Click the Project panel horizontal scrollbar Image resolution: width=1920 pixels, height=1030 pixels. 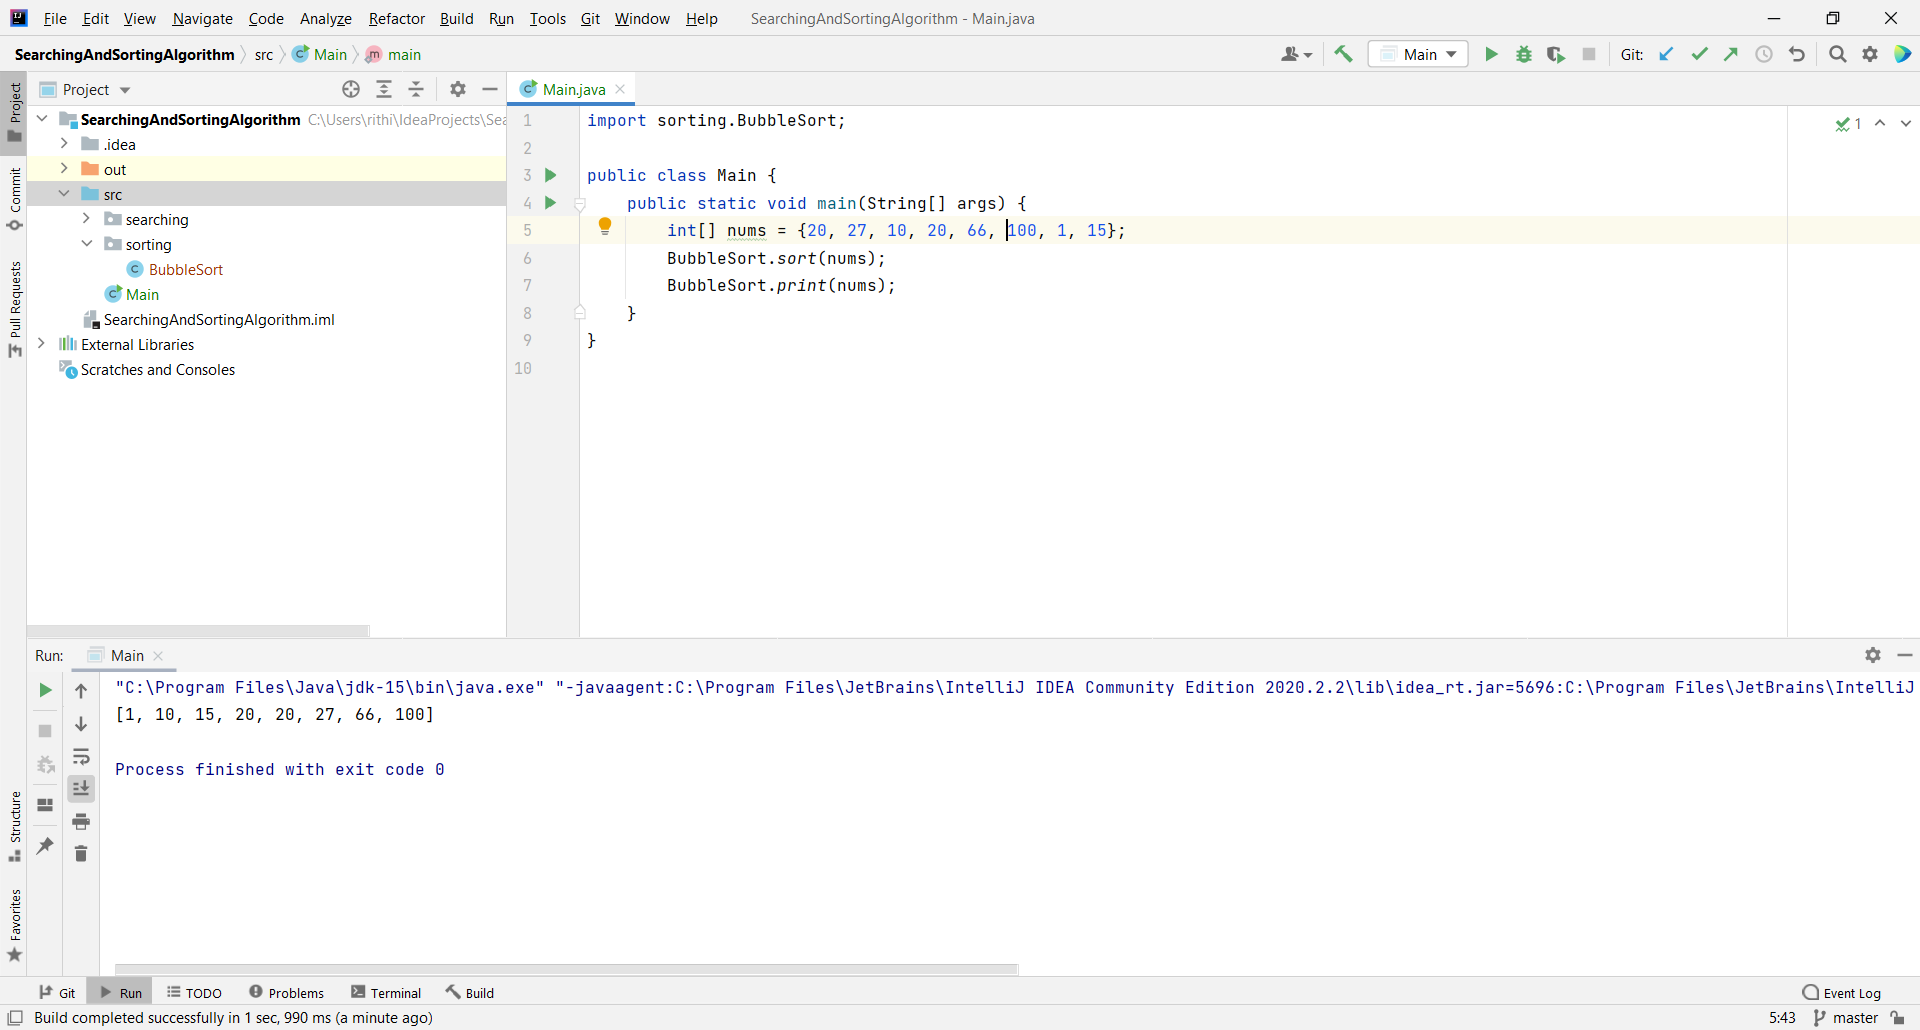198,631
